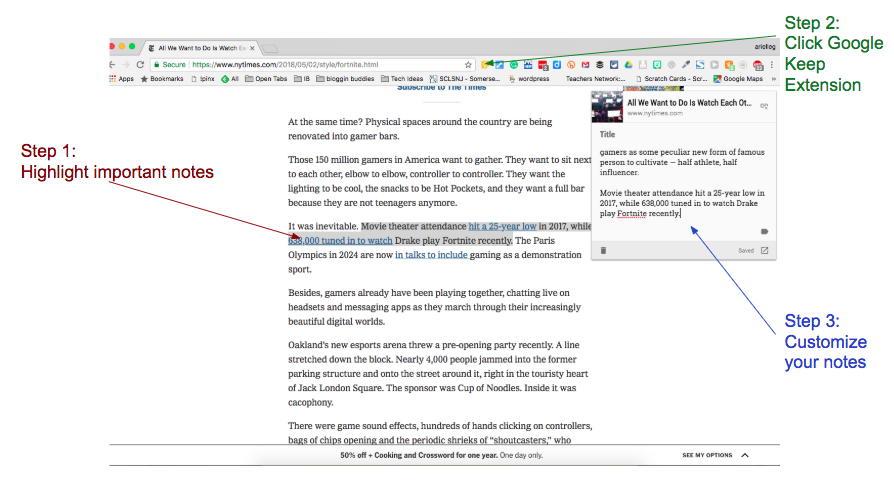The height and width of the screenshot is (481, 894).
Task: Open the note in Google Keep
Action: pos(765,250)
